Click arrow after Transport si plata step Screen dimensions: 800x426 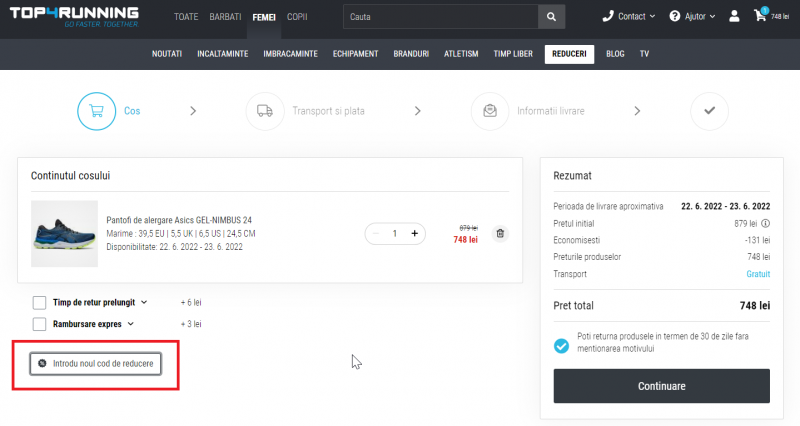(x=417, y=111)
